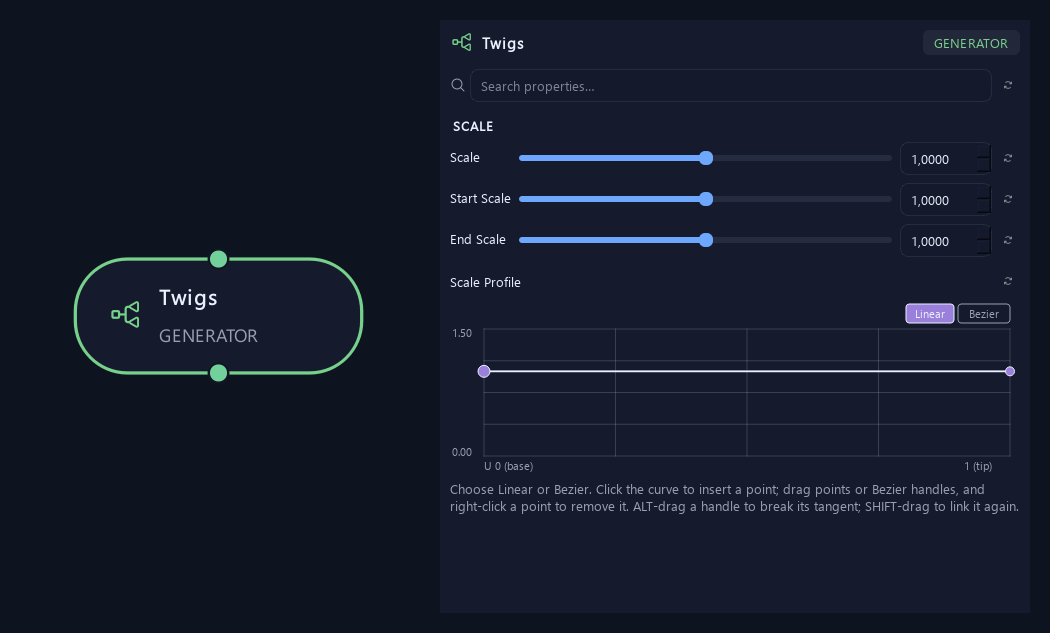This screenshot has width=1050, height=633.
Task: Reset the End Scale property
Action: tap(1008, 240)
